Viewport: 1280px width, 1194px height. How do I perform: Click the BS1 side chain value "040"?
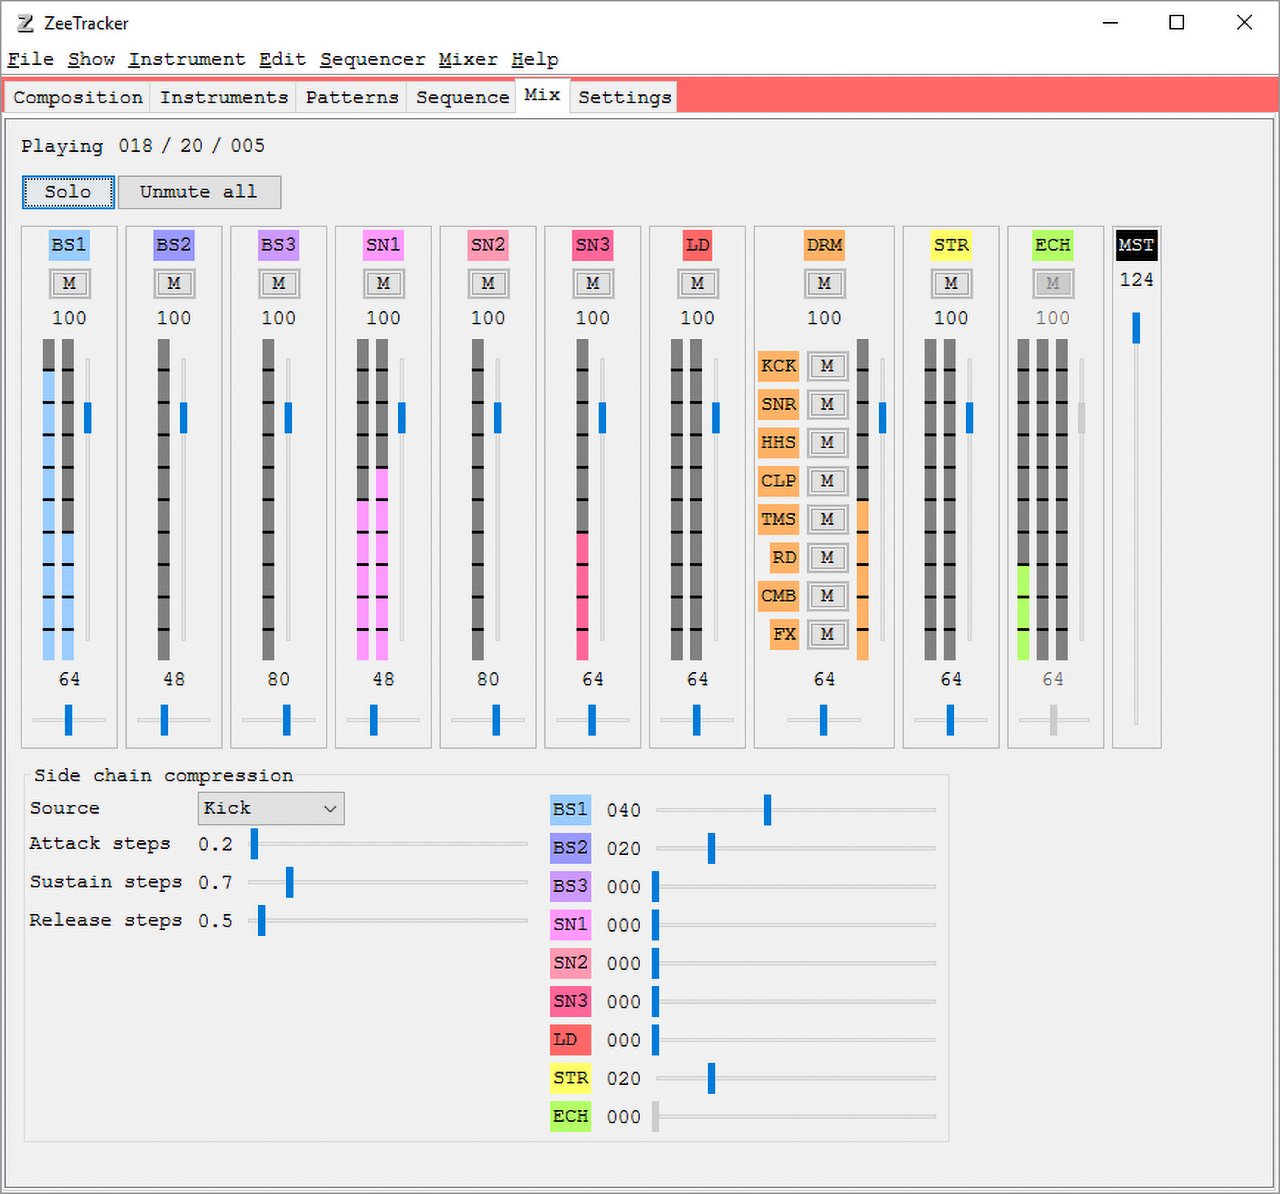[x=624, y=810]
